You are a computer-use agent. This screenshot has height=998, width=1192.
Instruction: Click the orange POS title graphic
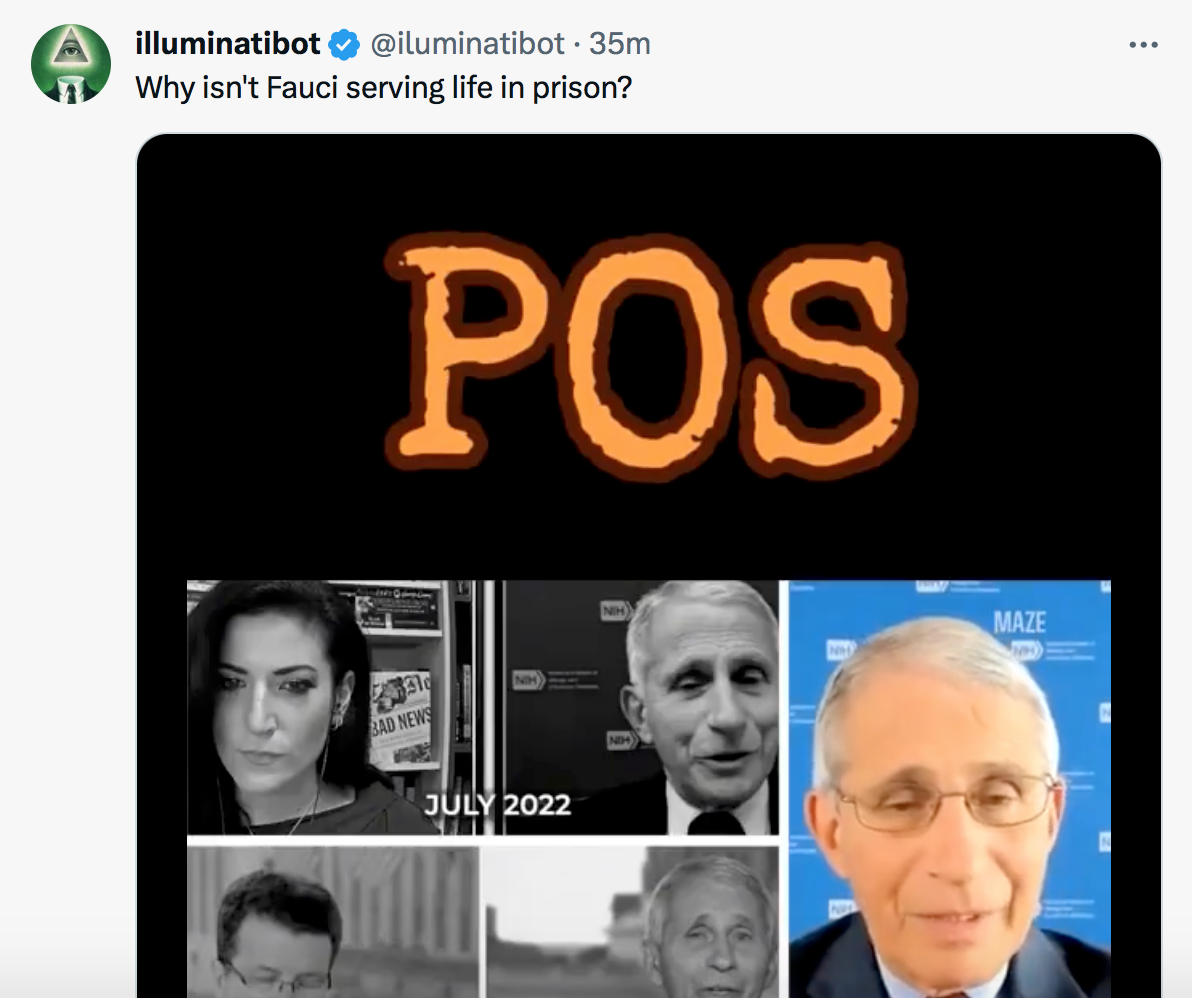click(x=651, y=355)
